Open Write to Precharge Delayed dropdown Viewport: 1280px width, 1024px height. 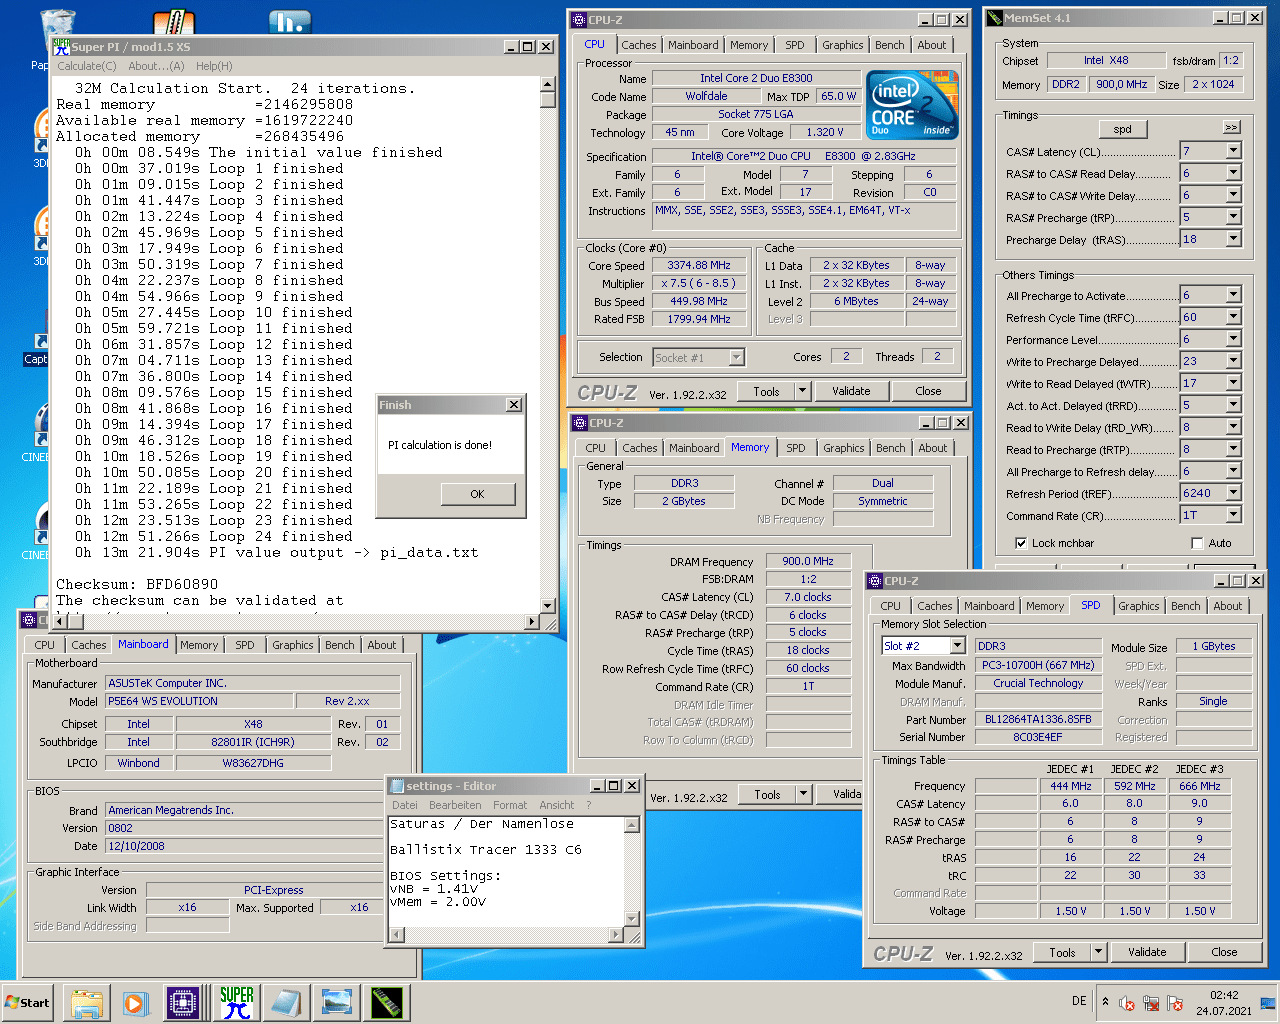(1233, 361)
